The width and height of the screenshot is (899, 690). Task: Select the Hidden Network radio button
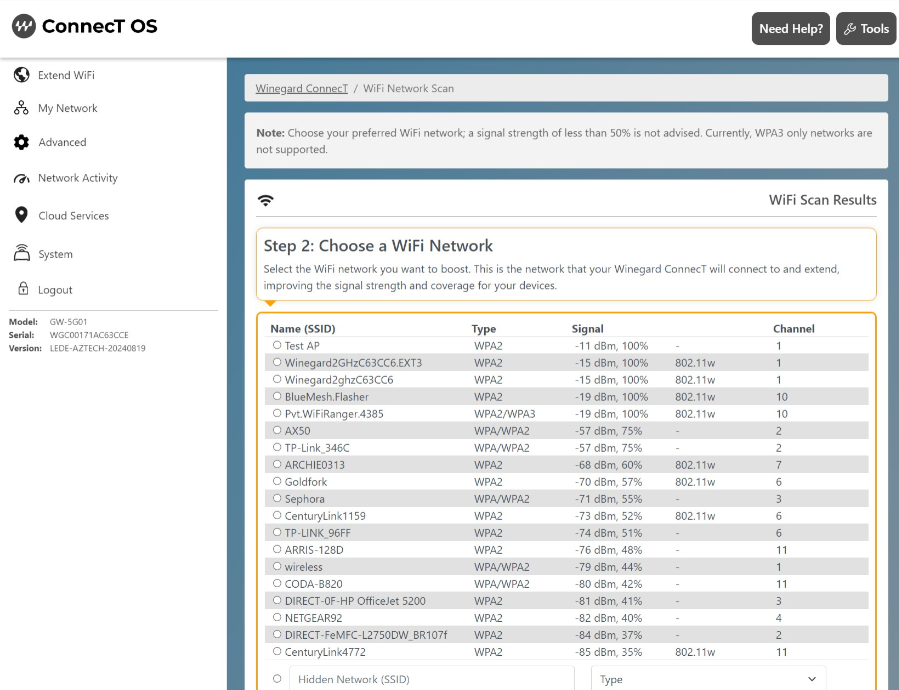coord(277,678)
